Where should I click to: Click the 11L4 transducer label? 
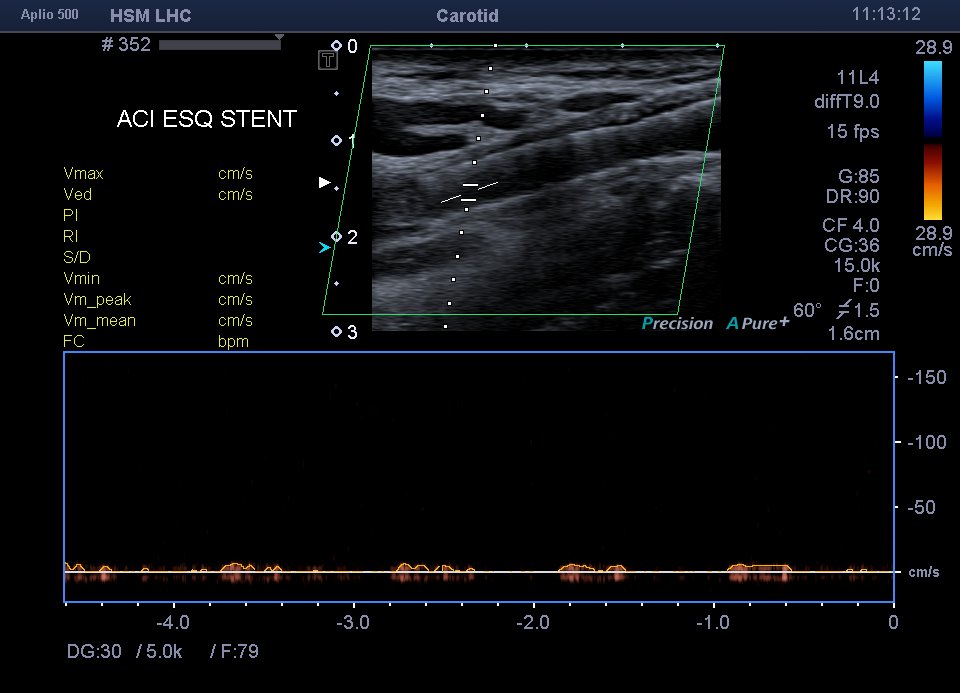[x=858, y=78]
